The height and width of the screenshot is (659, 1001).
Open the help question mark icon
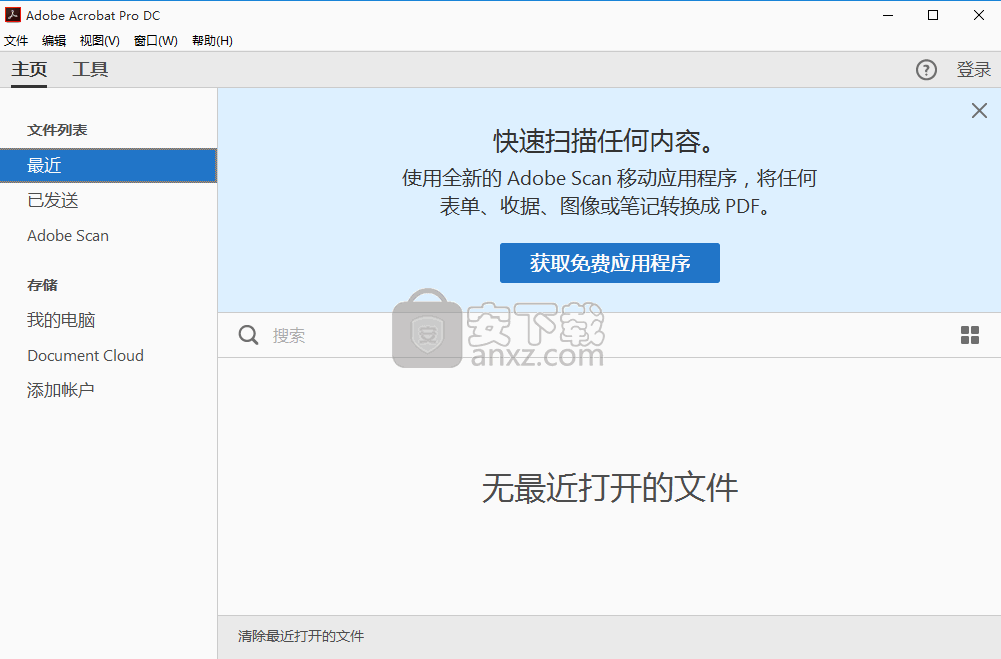pyautogui.click(x=926, y=70)
